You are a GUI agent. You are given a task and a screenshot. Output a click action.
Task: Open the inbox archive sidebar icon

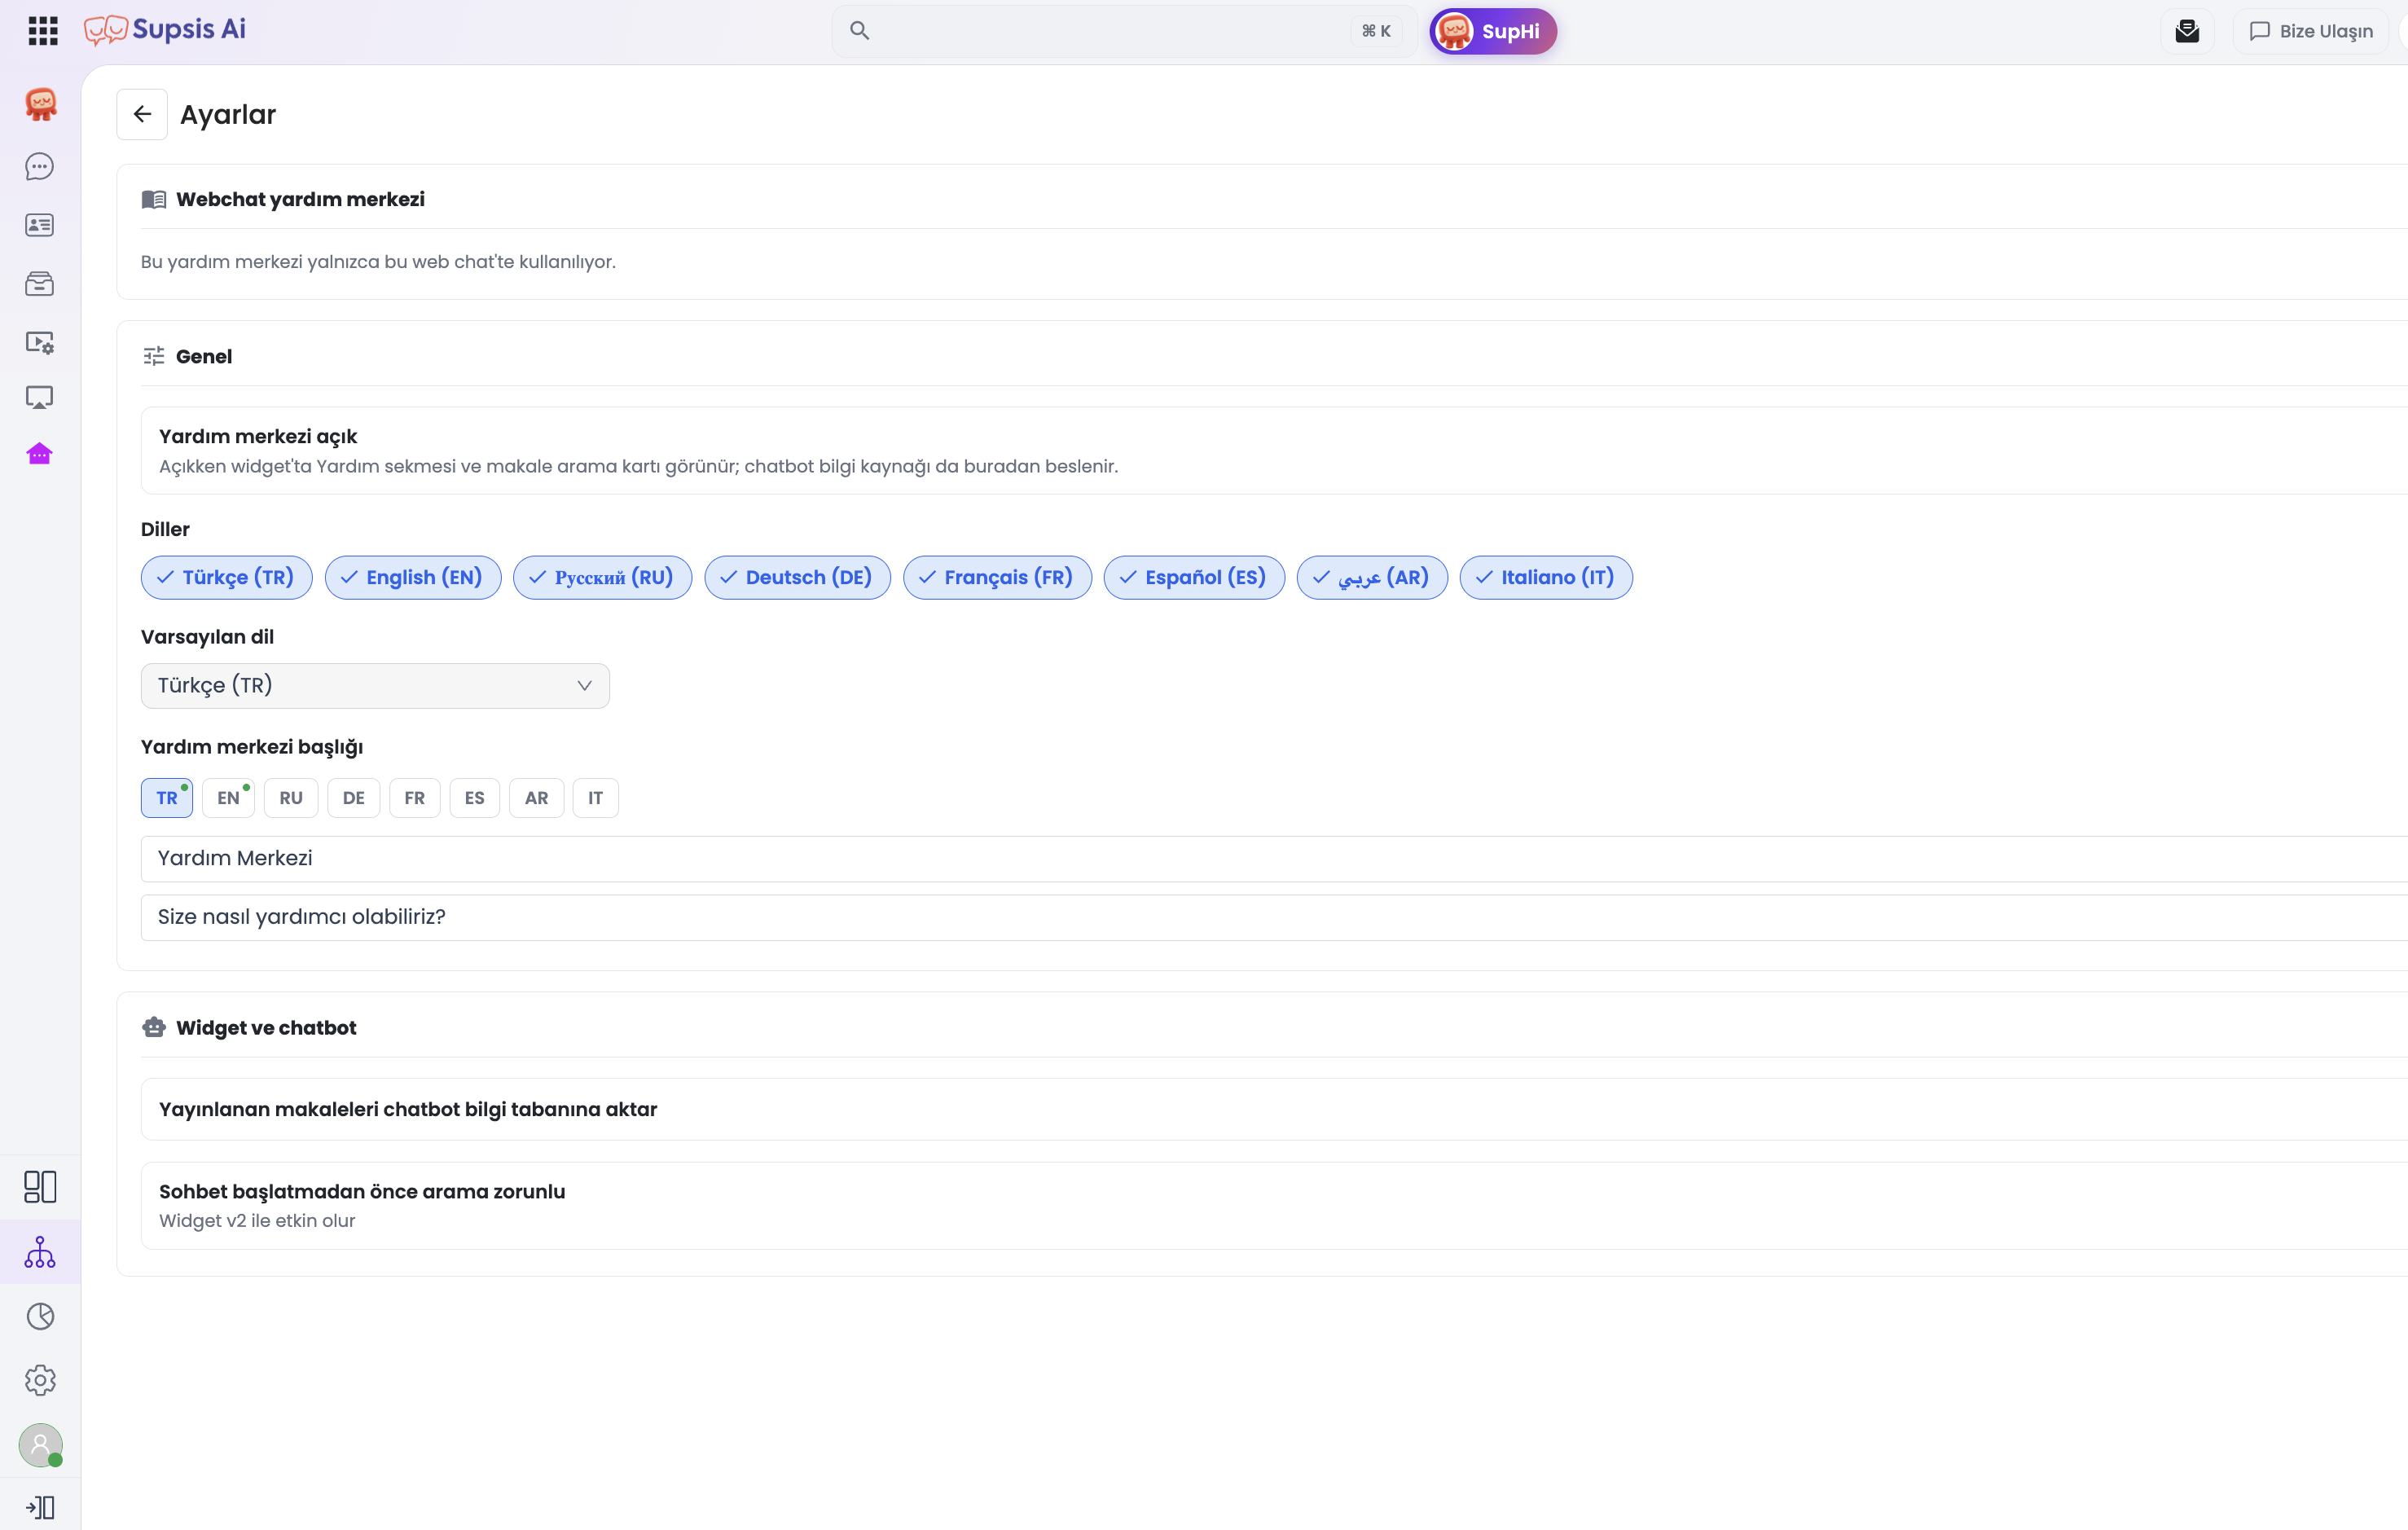point(40,284)
